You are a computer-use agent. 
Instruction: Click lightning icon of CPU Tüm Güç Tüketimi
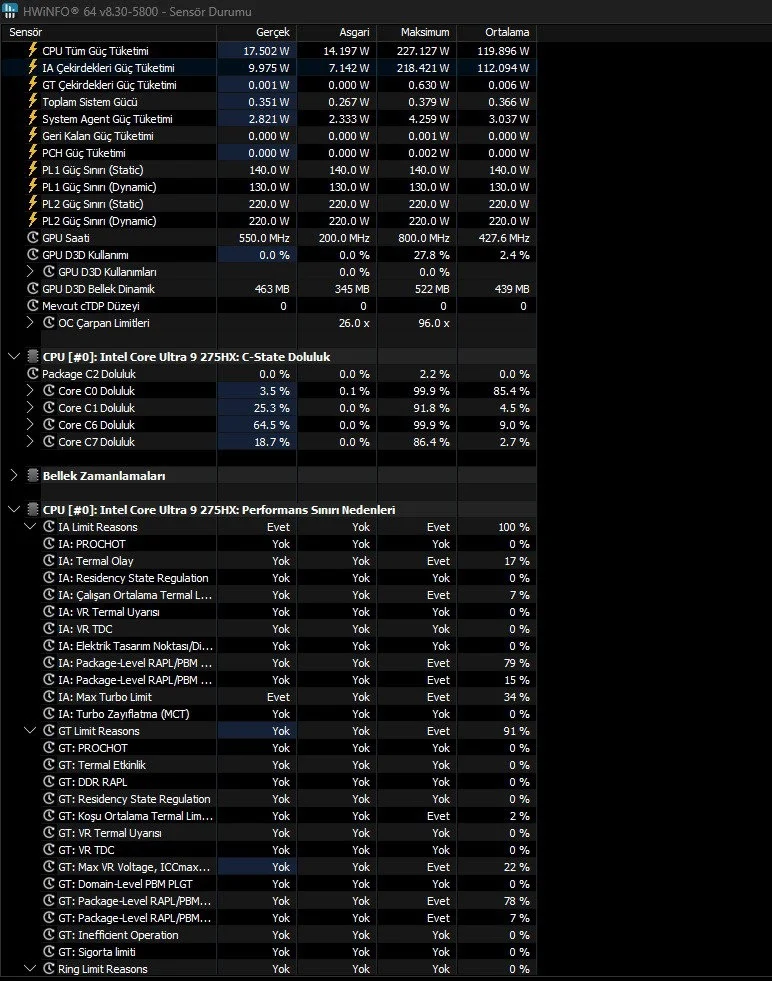(33, 50)
